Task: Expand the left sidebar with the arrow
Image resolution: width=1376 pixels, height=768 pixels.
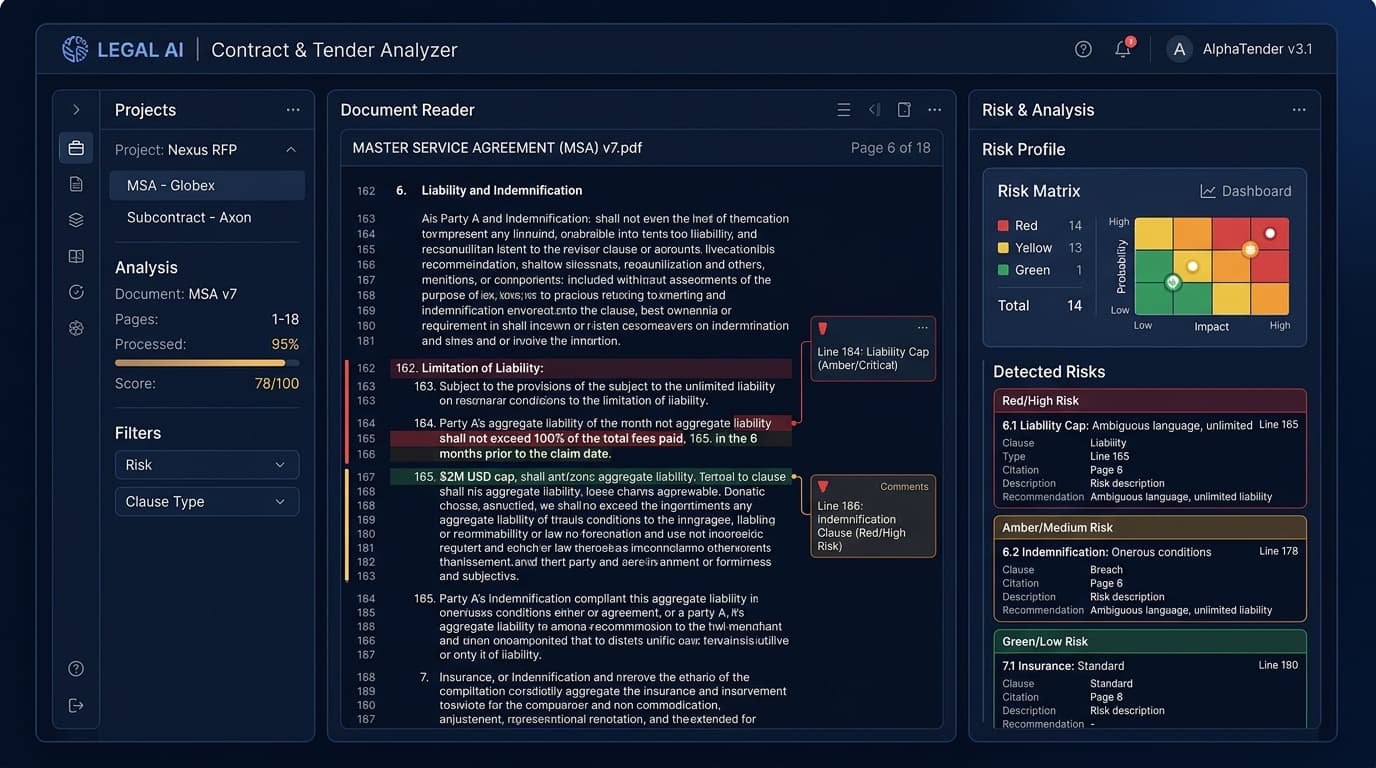Action: pyautogui.click(x=76, y=110)
